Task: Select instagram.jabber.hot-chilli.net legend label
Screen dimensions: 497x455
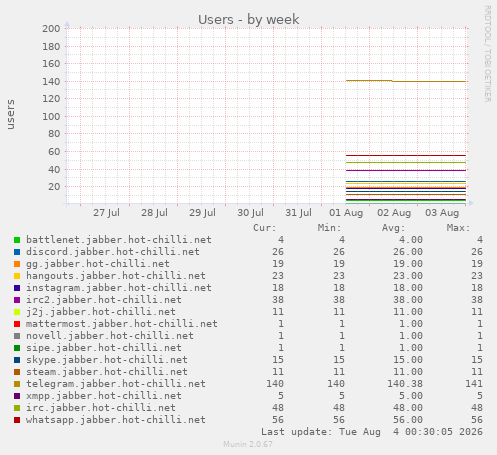Action: coord(119,288)
